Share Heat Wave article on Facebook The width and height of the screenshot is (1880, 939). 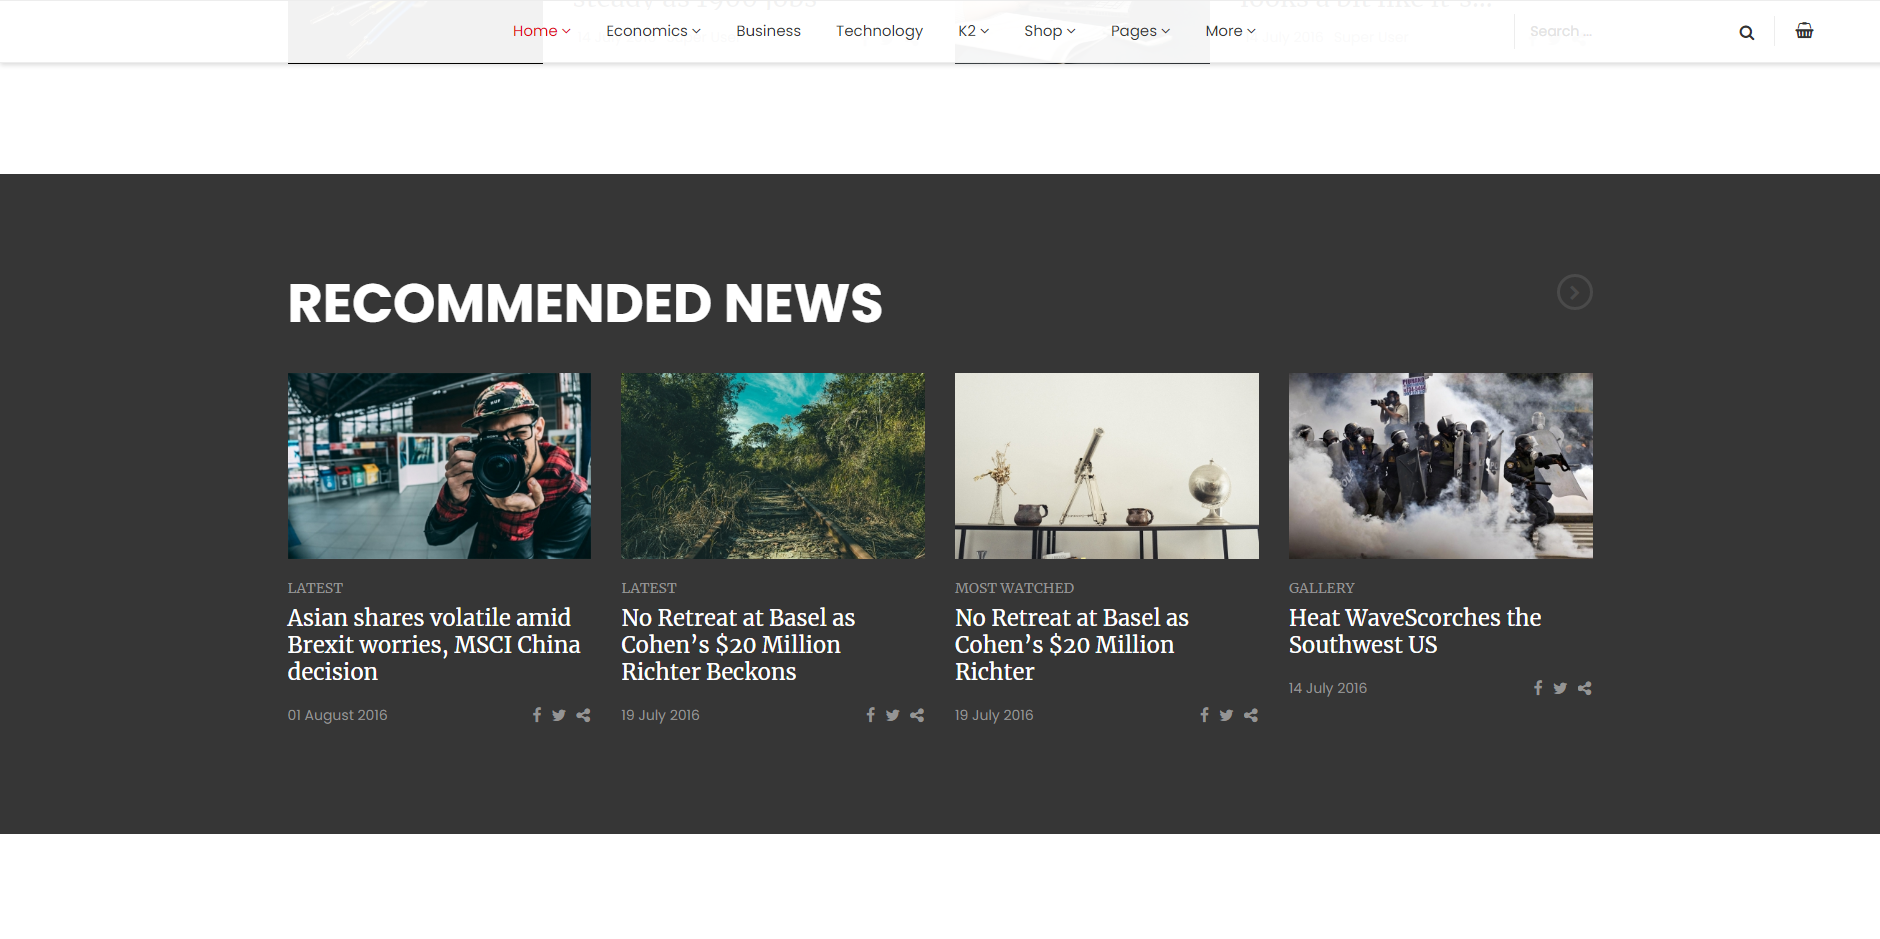click(1538, 688)
